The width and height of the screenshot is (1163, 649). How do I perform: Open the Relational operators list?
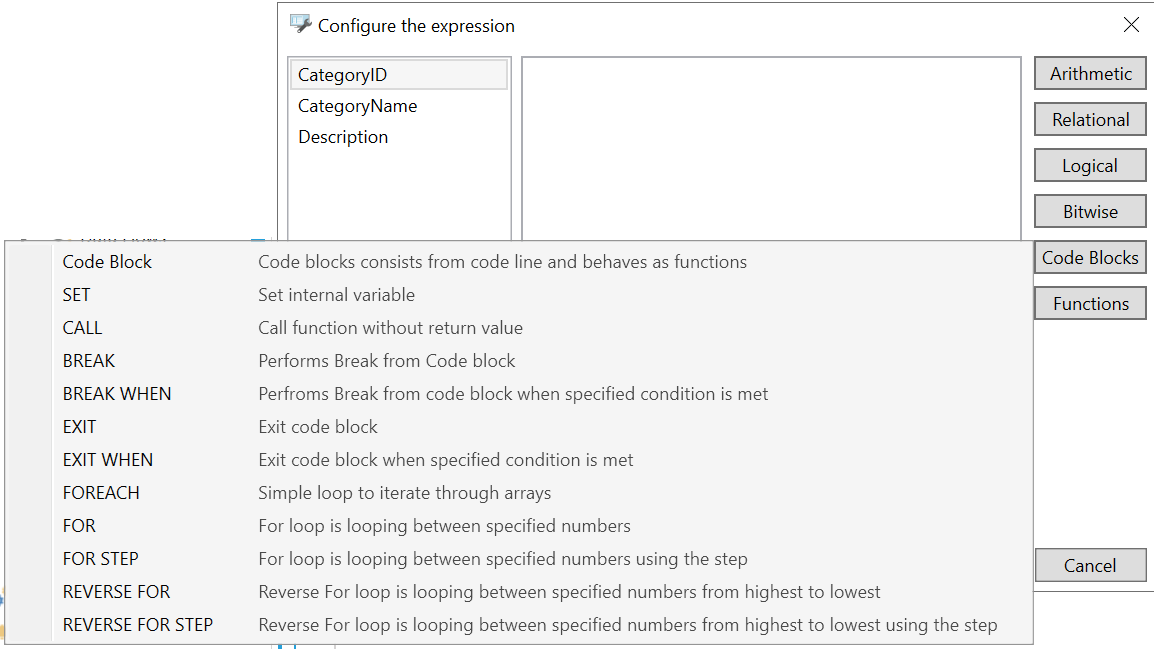[1090, 120]
